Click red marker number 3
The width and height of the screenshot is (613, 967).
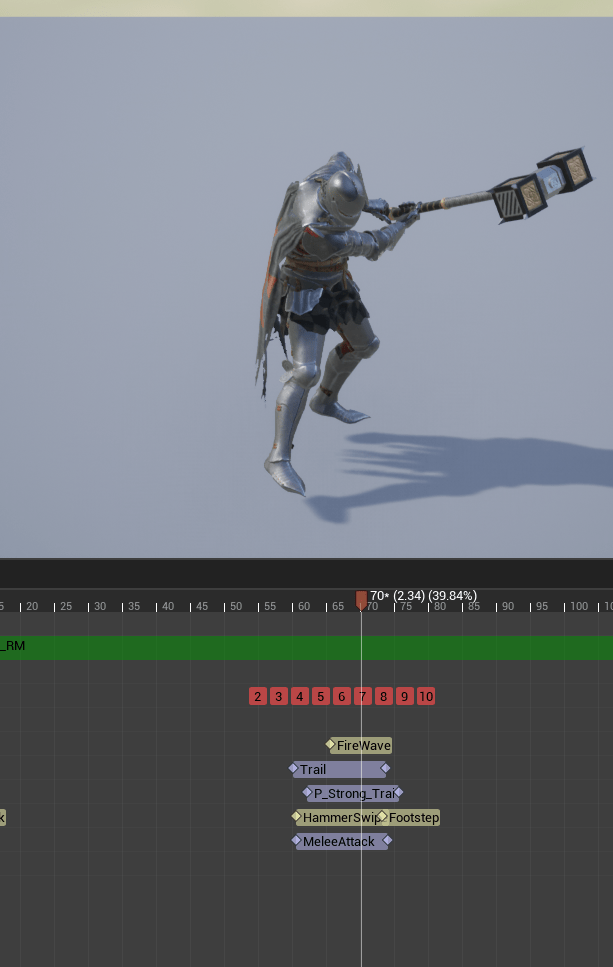point(279,696)
